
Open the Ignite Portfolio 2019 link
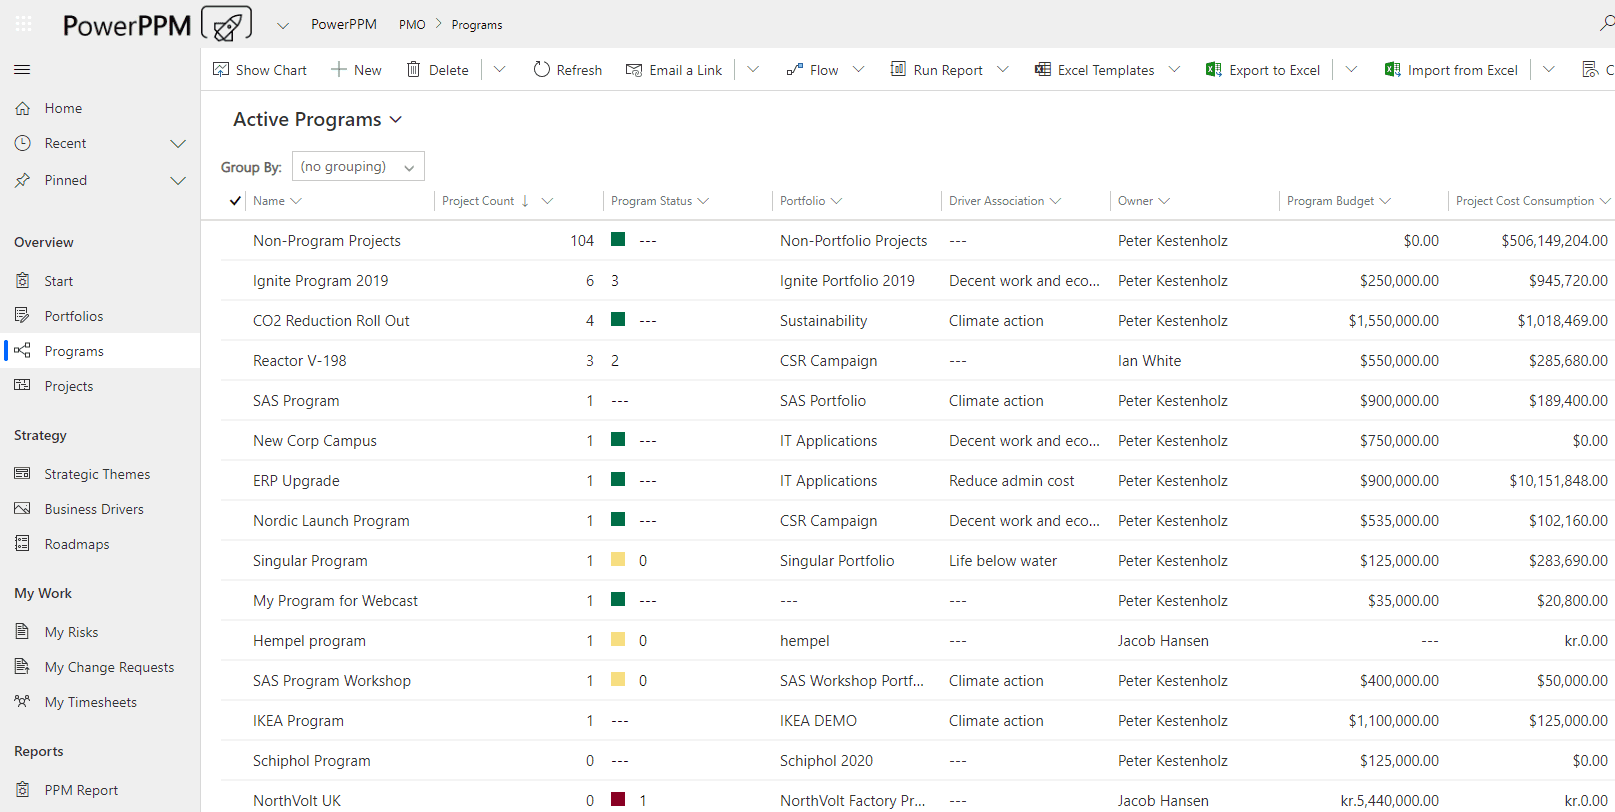point(847,281)
